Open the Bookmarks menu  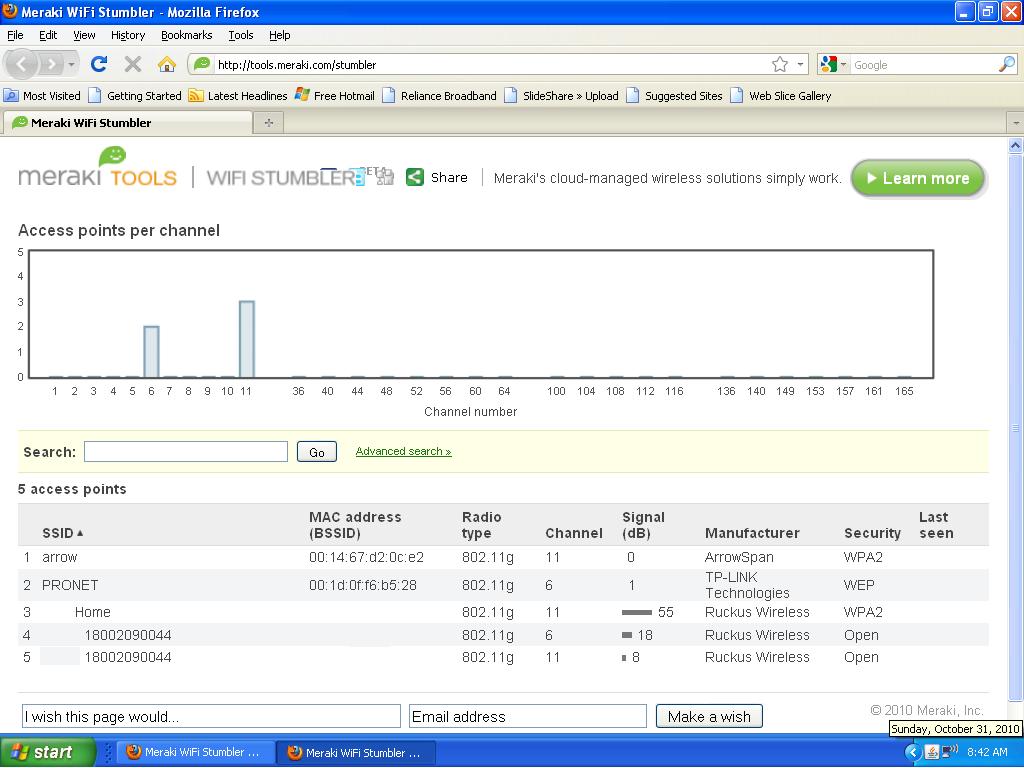186,35
